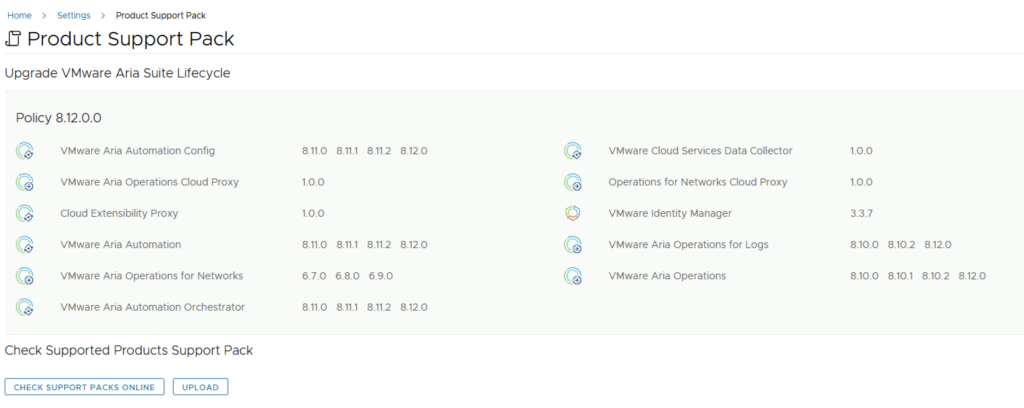Click the VMware Aria Automation Config product icon

(25, 151)
